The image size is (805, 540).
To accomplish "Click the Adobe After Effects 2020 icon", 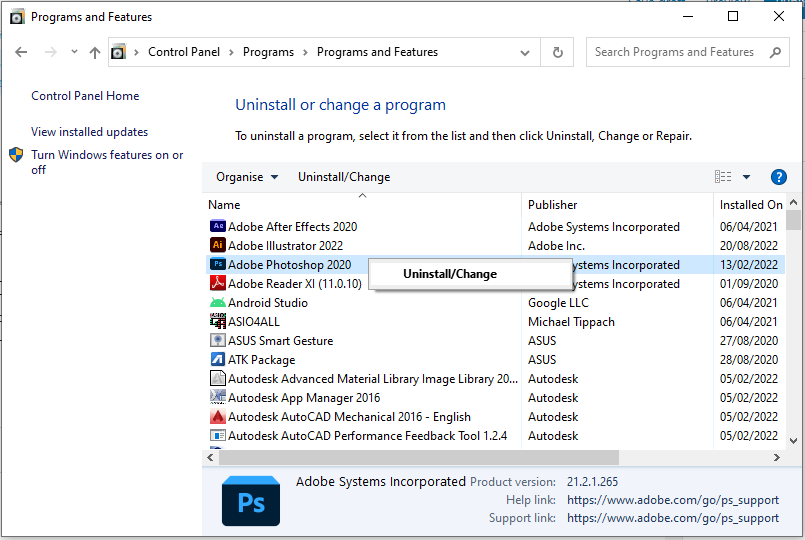I will click(x=218, y=226).
